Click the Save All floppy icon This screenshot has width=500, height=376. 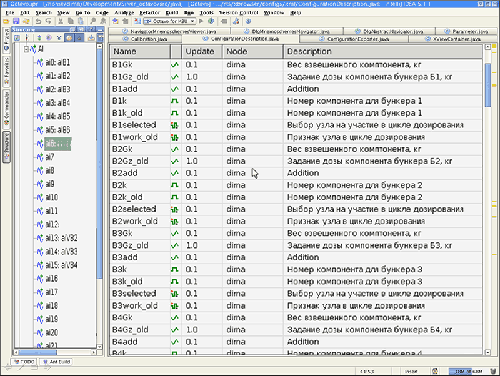coord(15,21)
